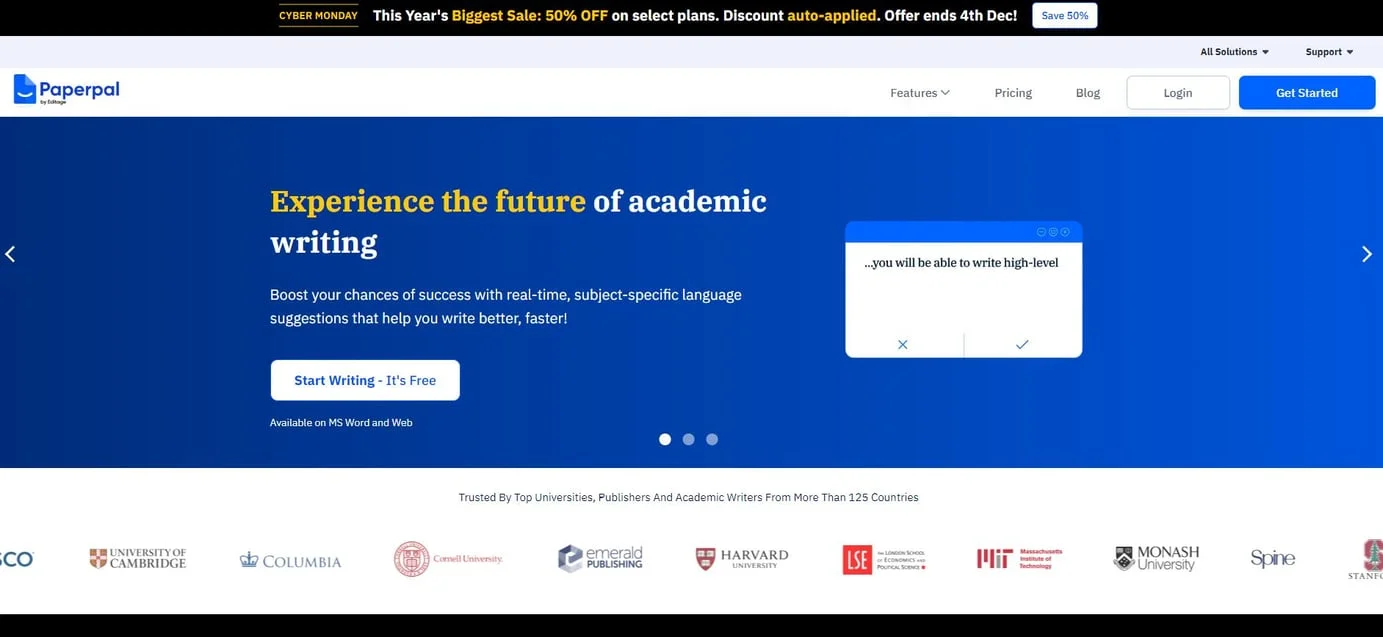The height and width of the screenshot is (637, 1383).
Task: Click the Cornell University logo
Action: [x=448, y=559]
